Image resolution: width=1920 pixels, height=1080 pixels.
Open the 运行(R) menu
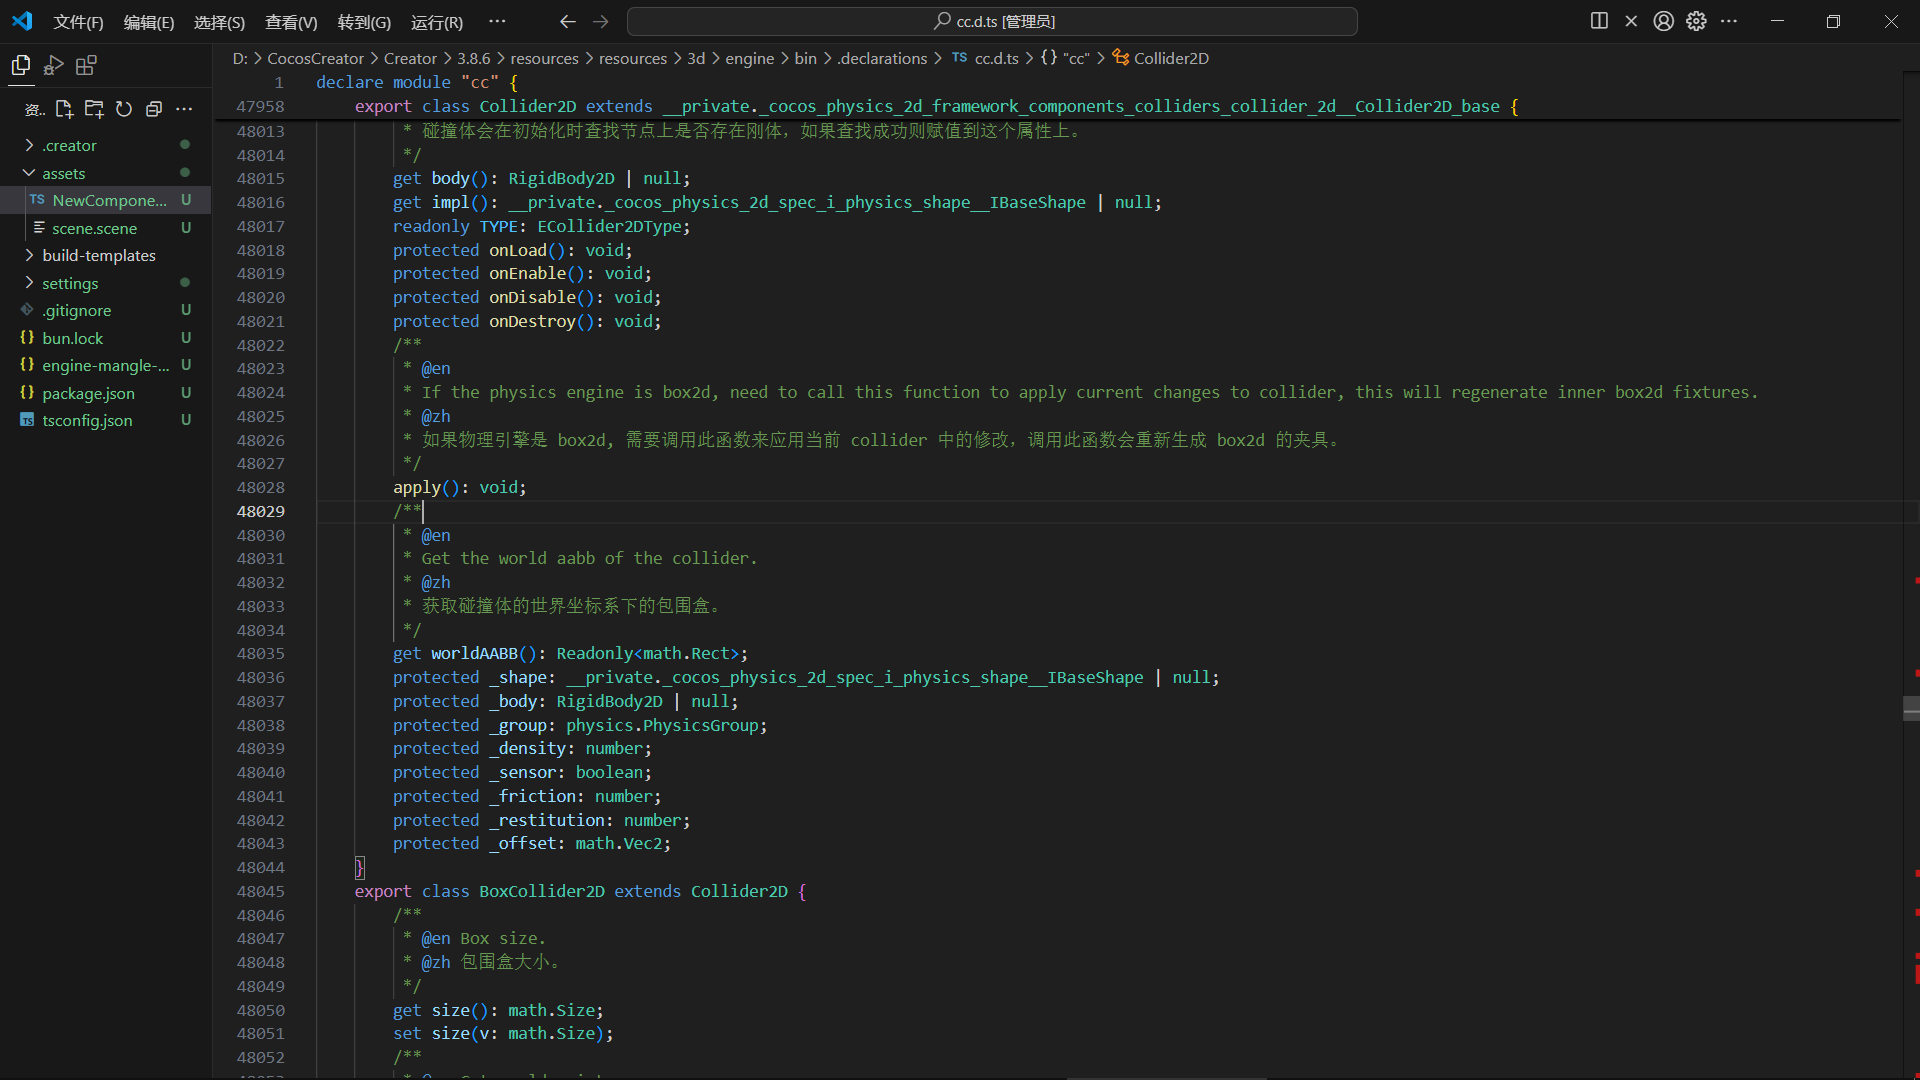coord(436,21)
